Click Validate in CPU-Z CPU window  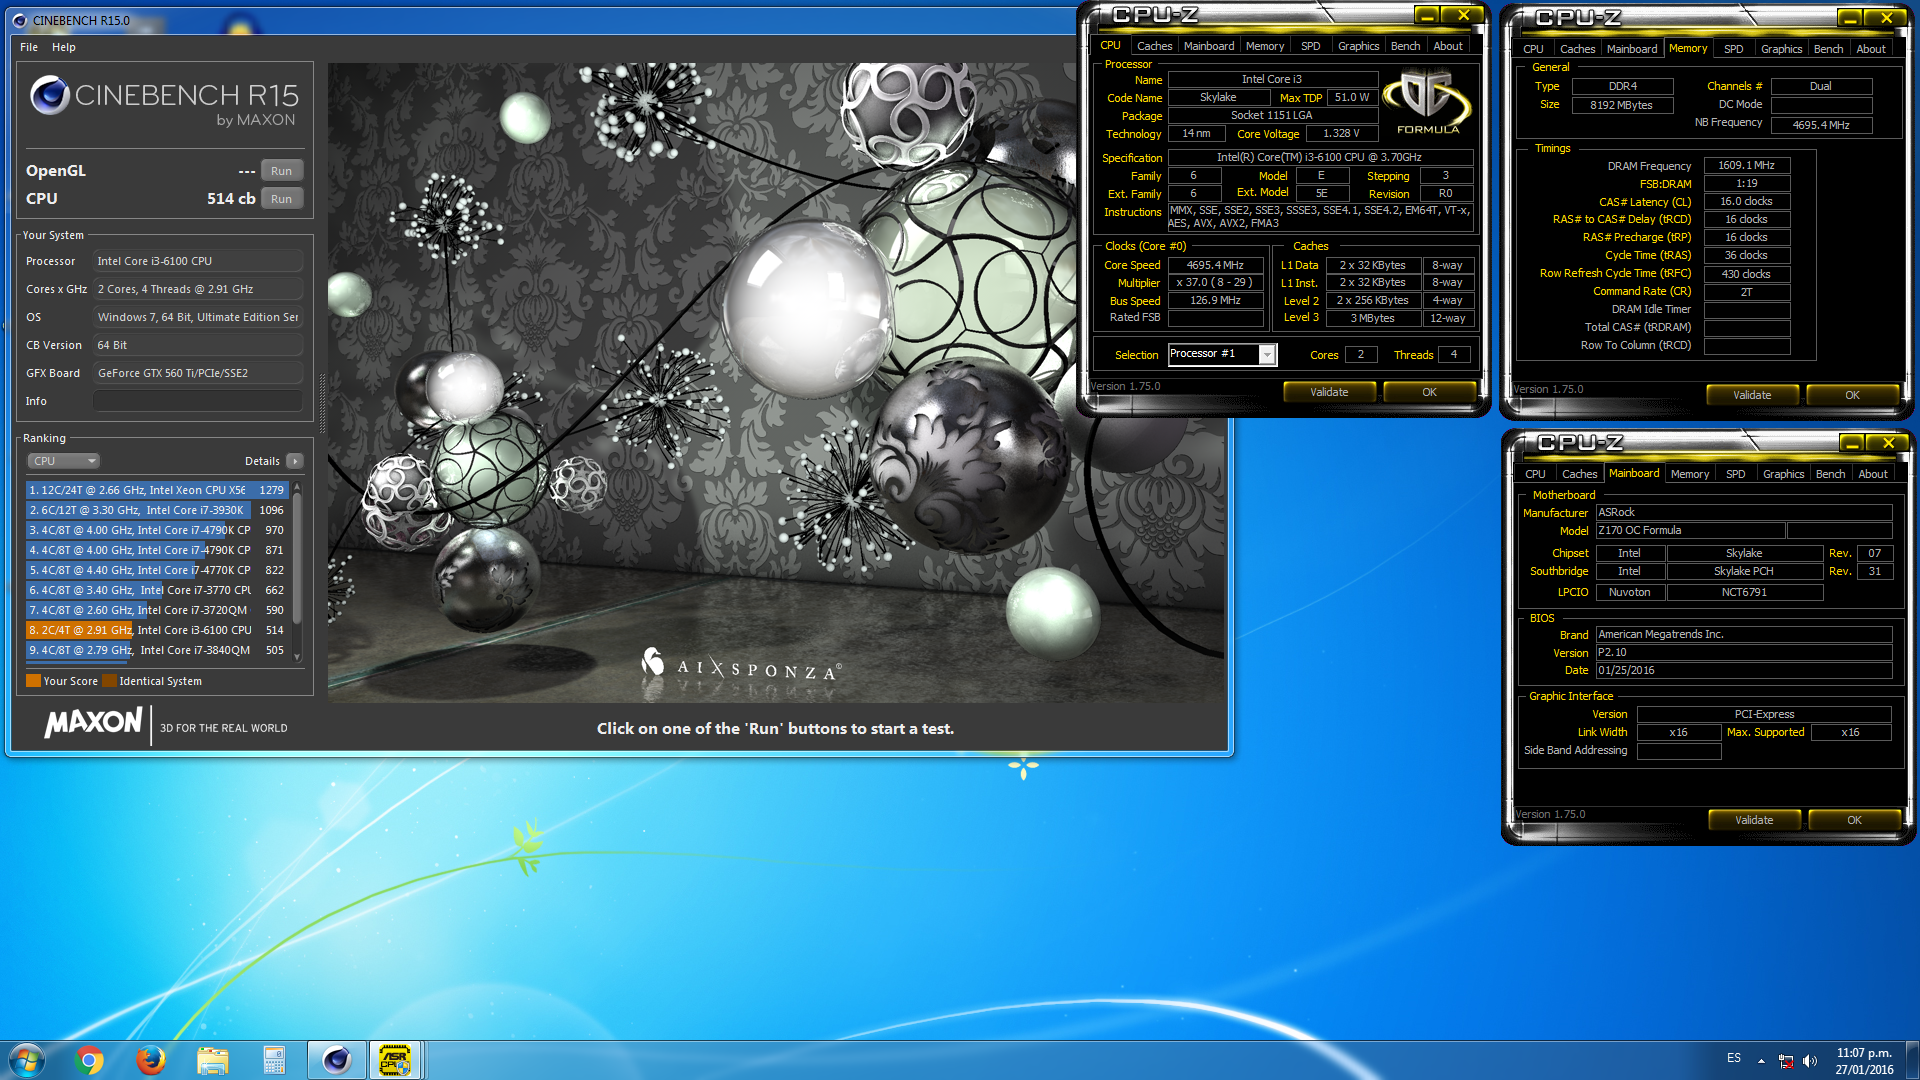pyautogui.click(x=1329, y=392)
